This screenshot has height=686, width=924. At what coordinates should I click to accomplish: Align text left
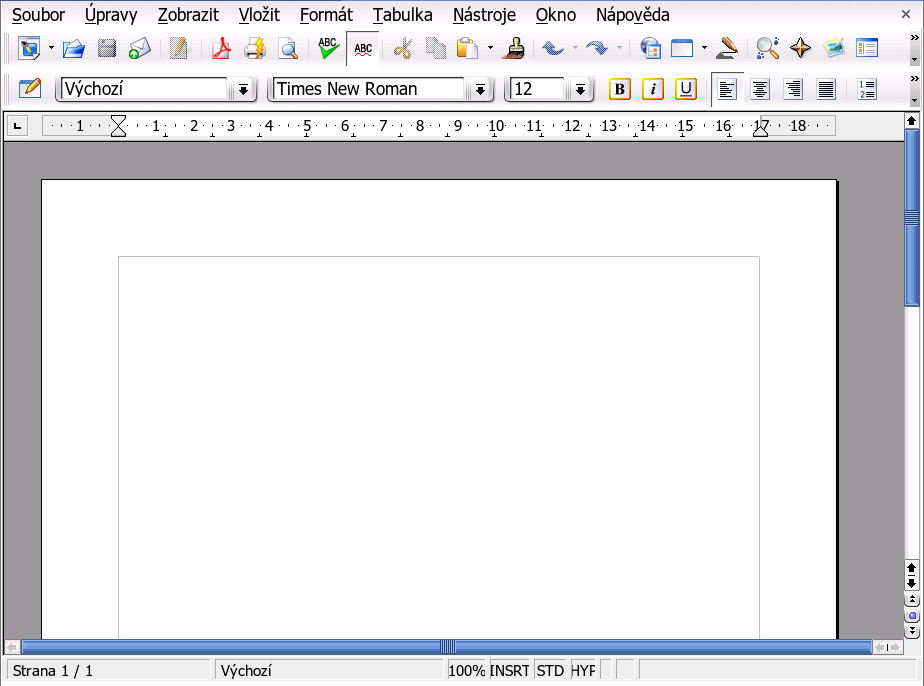(727, 89)
